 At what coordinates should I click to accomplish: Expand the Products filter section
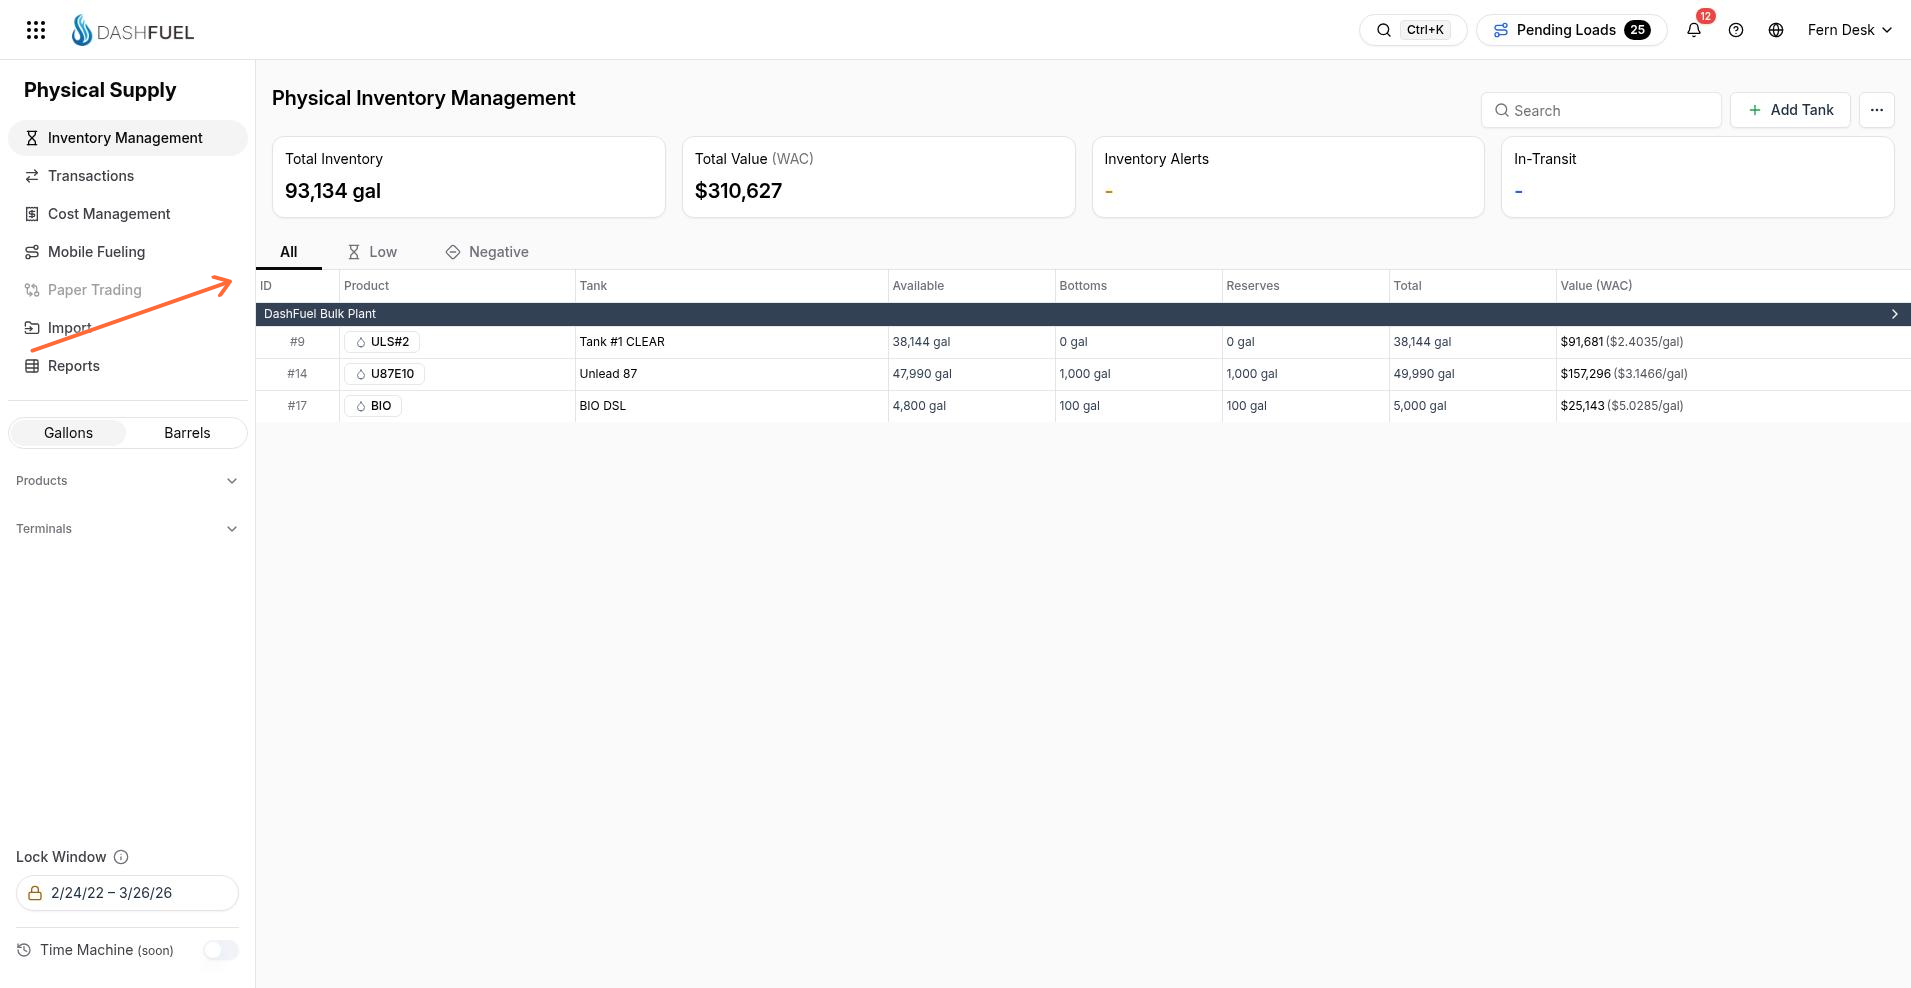coord(128,481)
